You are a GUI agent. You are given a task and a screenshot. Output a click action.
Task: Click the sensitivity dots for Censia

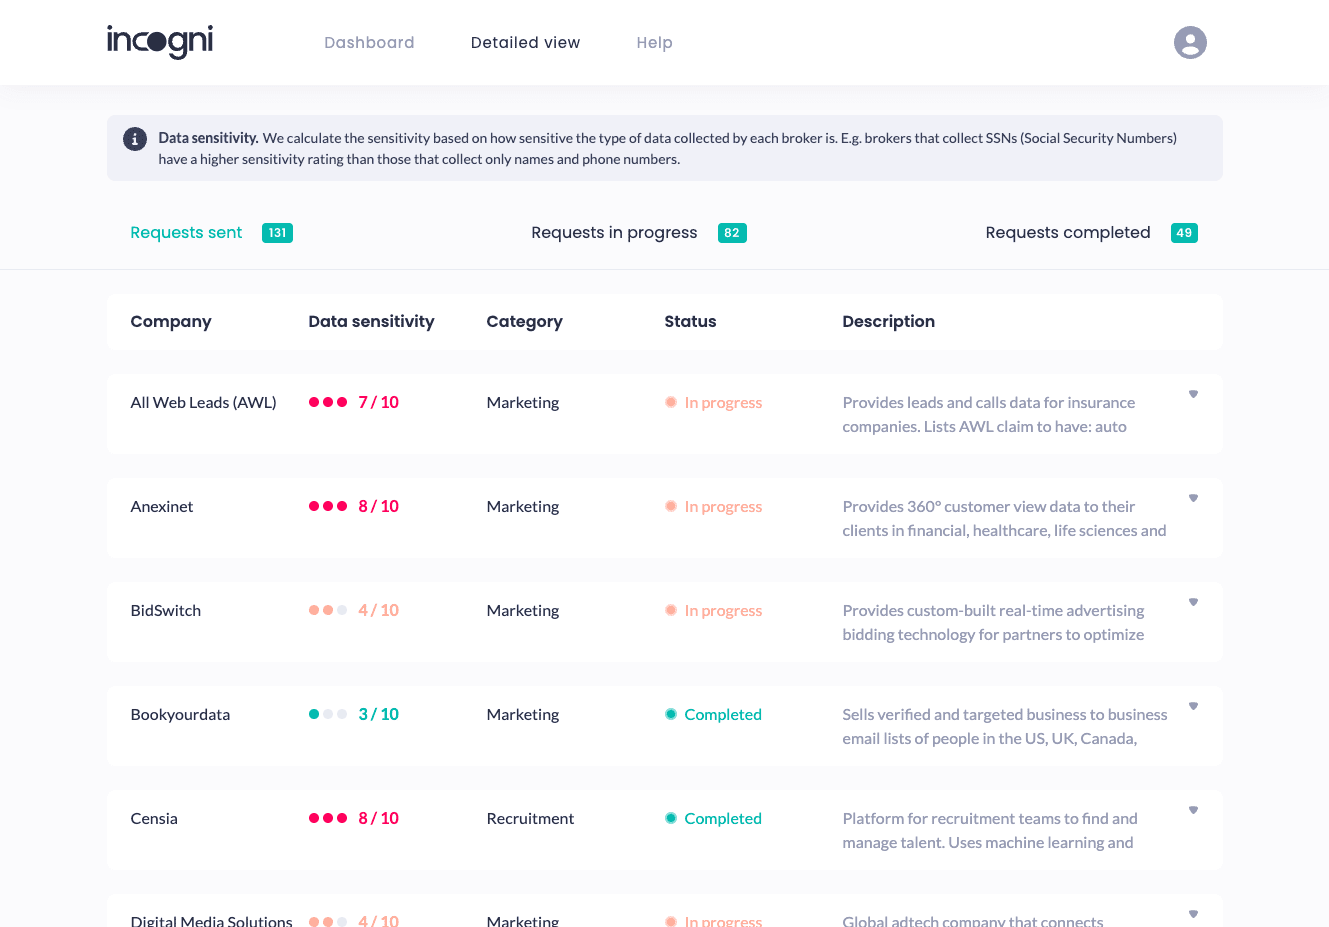[328, 818]
